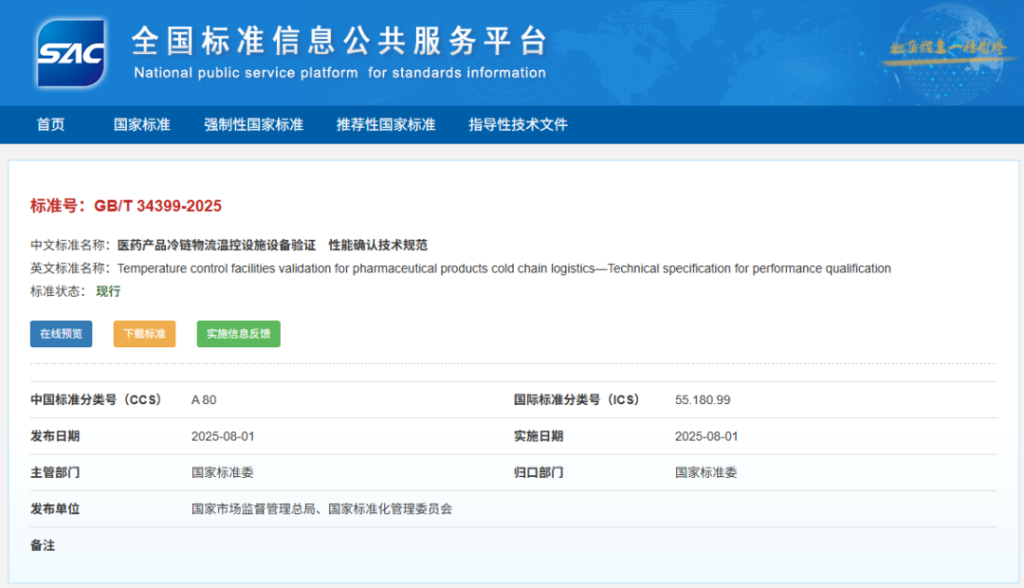This screenshot has height=588, width=1024.
Task: Click the 归口部门 value 国家标准委
Action: (x=706, y=472)
